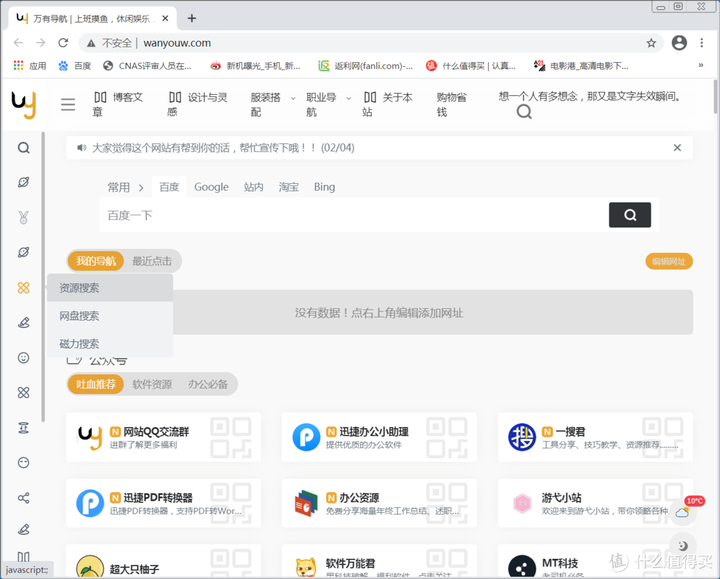
Task: Click the sidebar vertical scrollbar
Action: click(x=43, y=277)
